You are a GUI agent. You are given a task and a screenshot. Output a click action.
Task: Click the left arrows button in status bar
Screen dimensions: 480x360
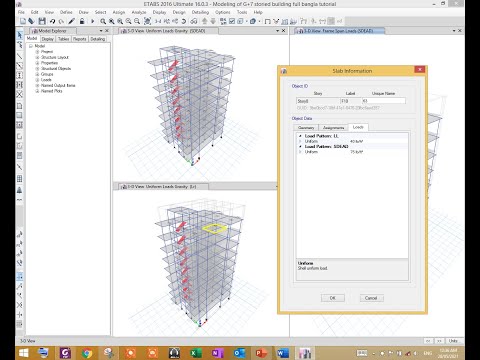[x=428, y=341]
